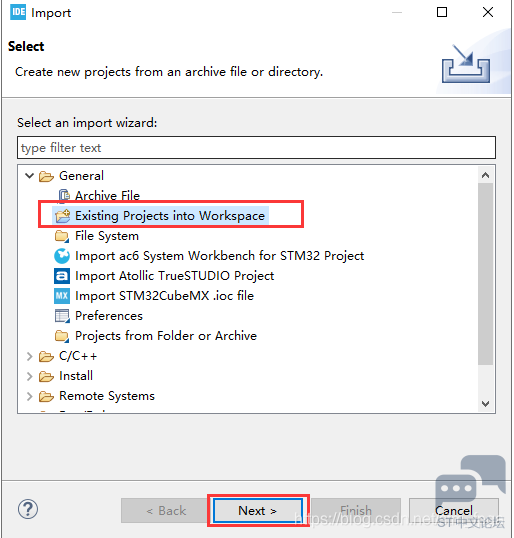Click the STM32CubeMX MX icon
The height and width of the screenshot is (538, 514).
coord(62,296)
